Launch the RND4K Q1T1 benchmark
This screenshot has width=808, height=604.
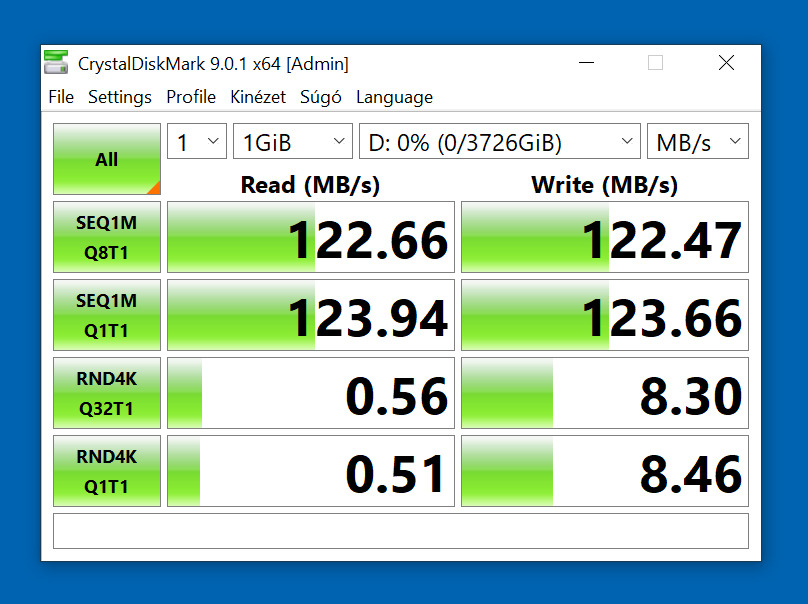[107, 471]
